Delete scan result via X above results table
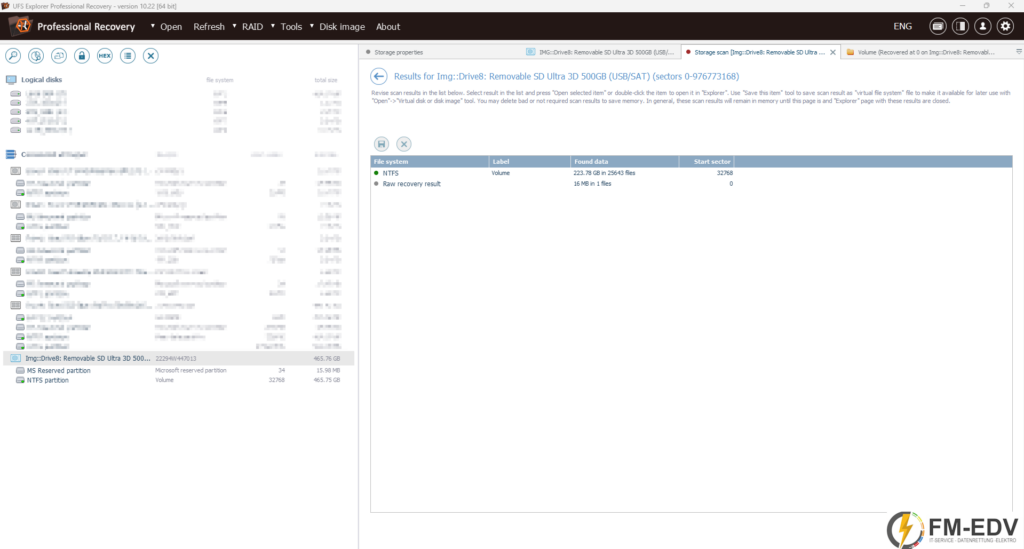This screenshot has height=549, width=1024. (x=404, y=144)
